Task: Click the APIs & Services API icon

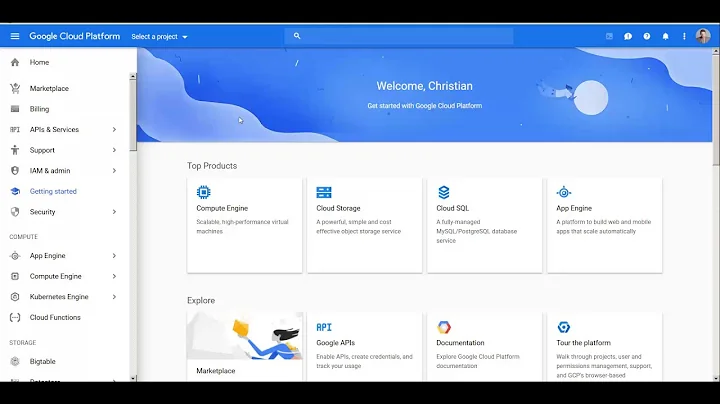Action: [15, 129]
